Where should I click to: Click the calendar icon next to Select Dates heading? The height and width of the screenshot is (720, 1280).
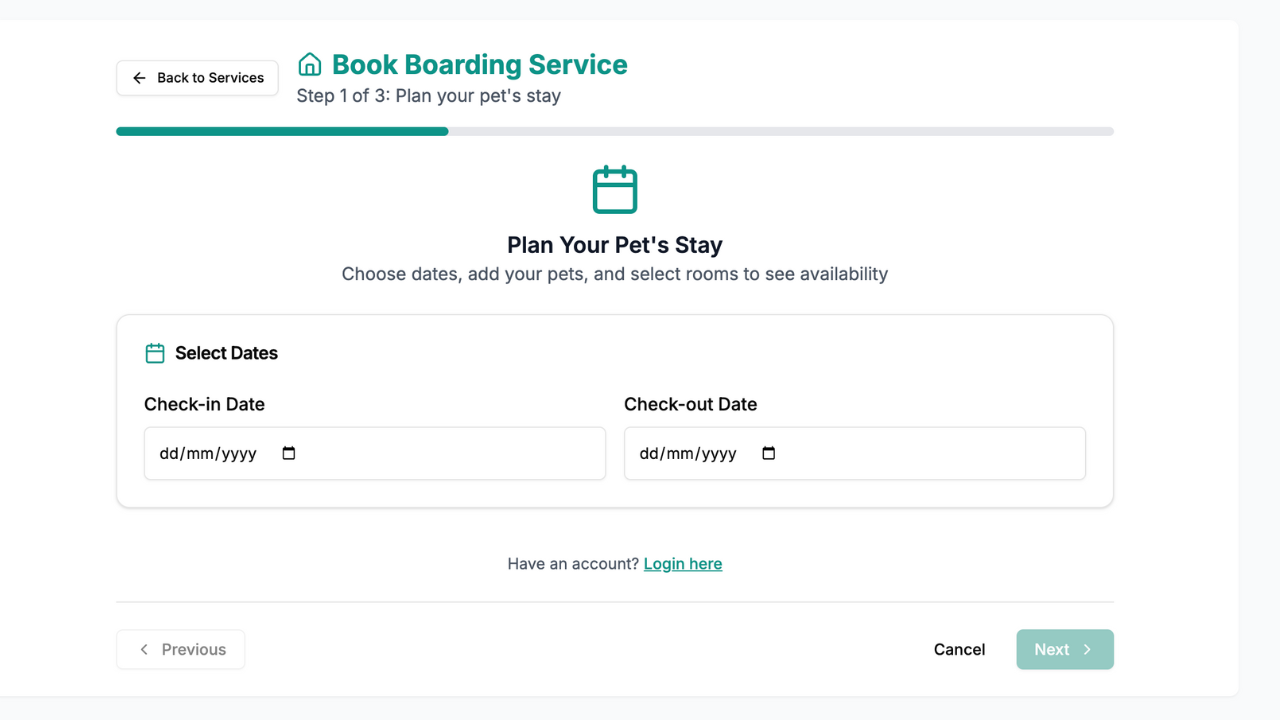(155, 352)
